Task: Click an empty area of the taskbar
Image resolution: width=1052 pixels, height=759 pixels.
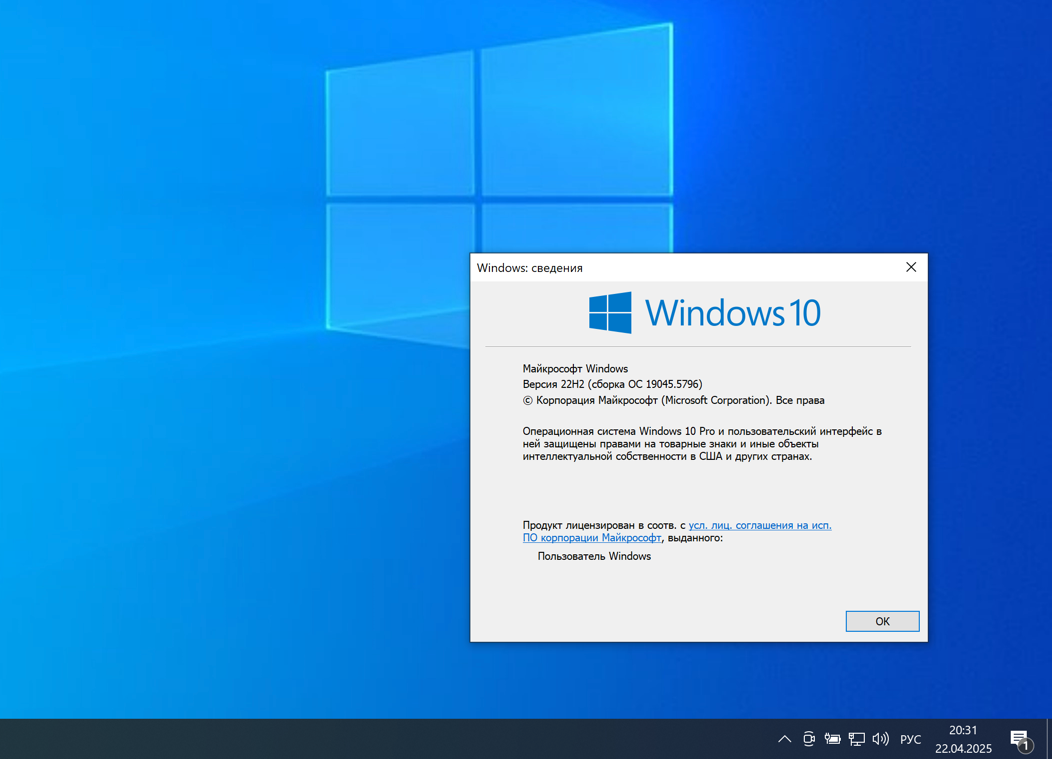Action: tap(400, 738)
